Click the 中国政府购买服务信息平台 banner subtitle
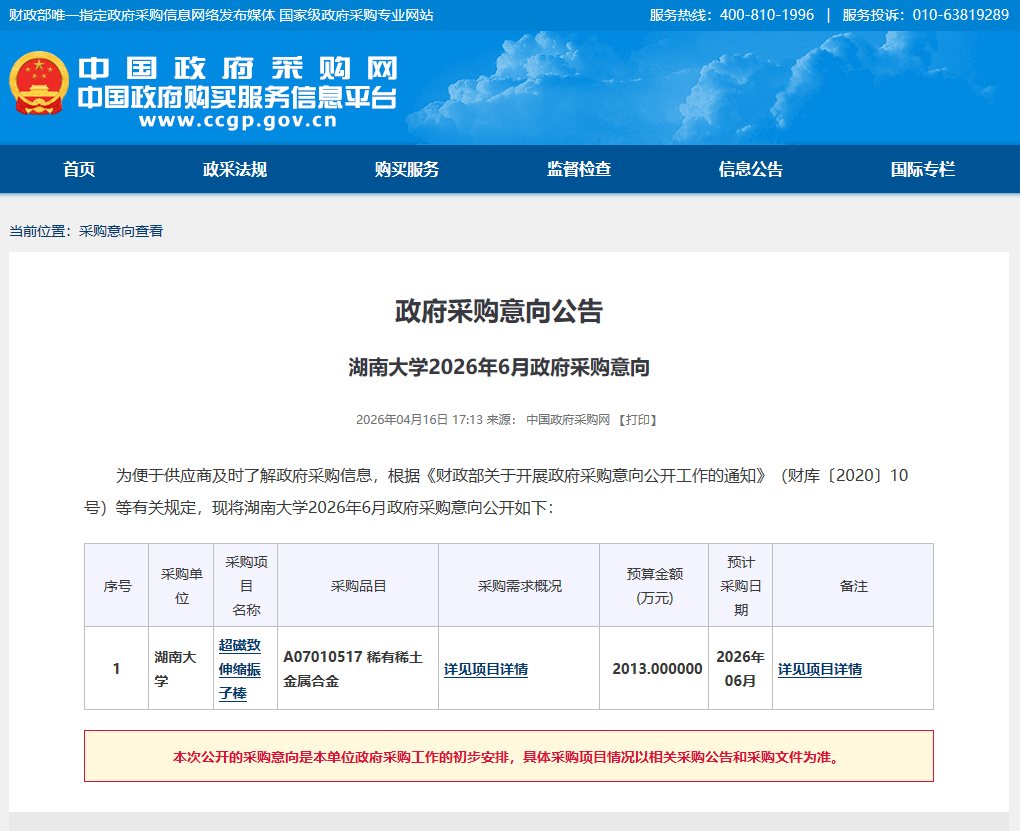 click(x=237, y=98)
